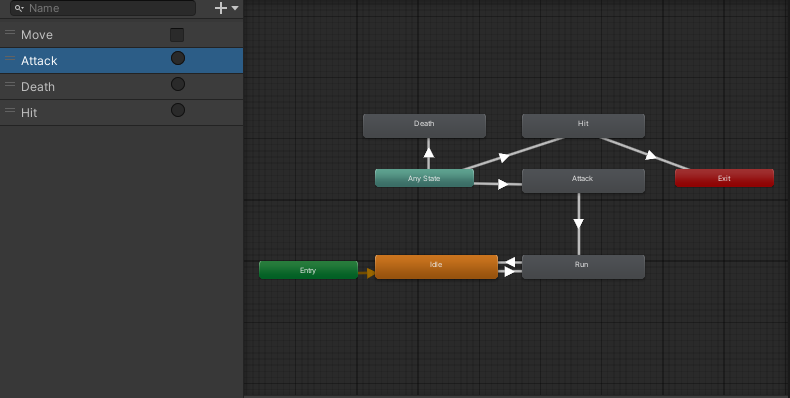Select transition arrow from Any State to Attack
Screen dimensions: 790x398
tap(503, 184)
